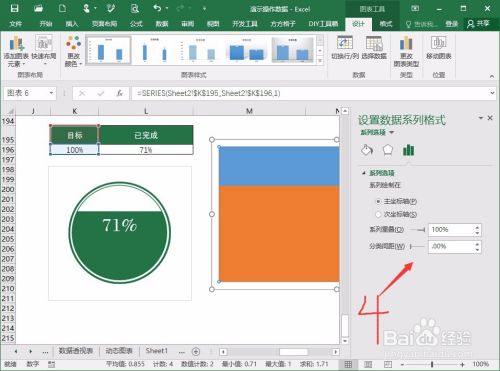This screenshot has height=371, width=500.
Task: Click the Add Chart Element button
Action: click(x=16, y=51)
